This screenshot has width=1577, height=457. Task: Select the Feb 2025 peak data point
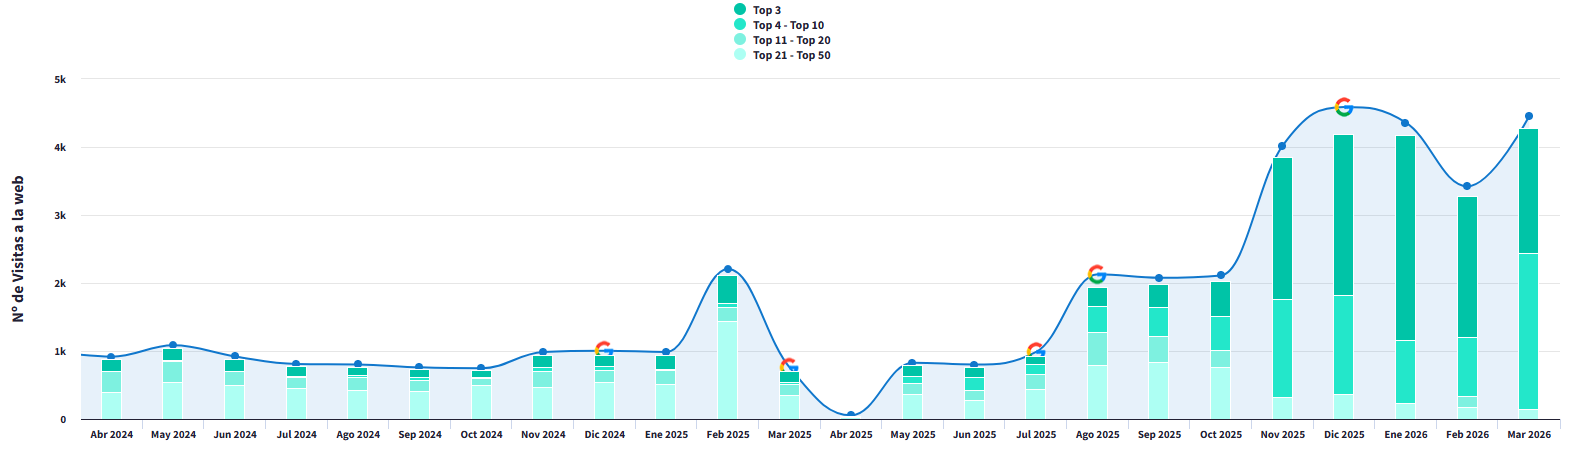[x=728, y=269]
